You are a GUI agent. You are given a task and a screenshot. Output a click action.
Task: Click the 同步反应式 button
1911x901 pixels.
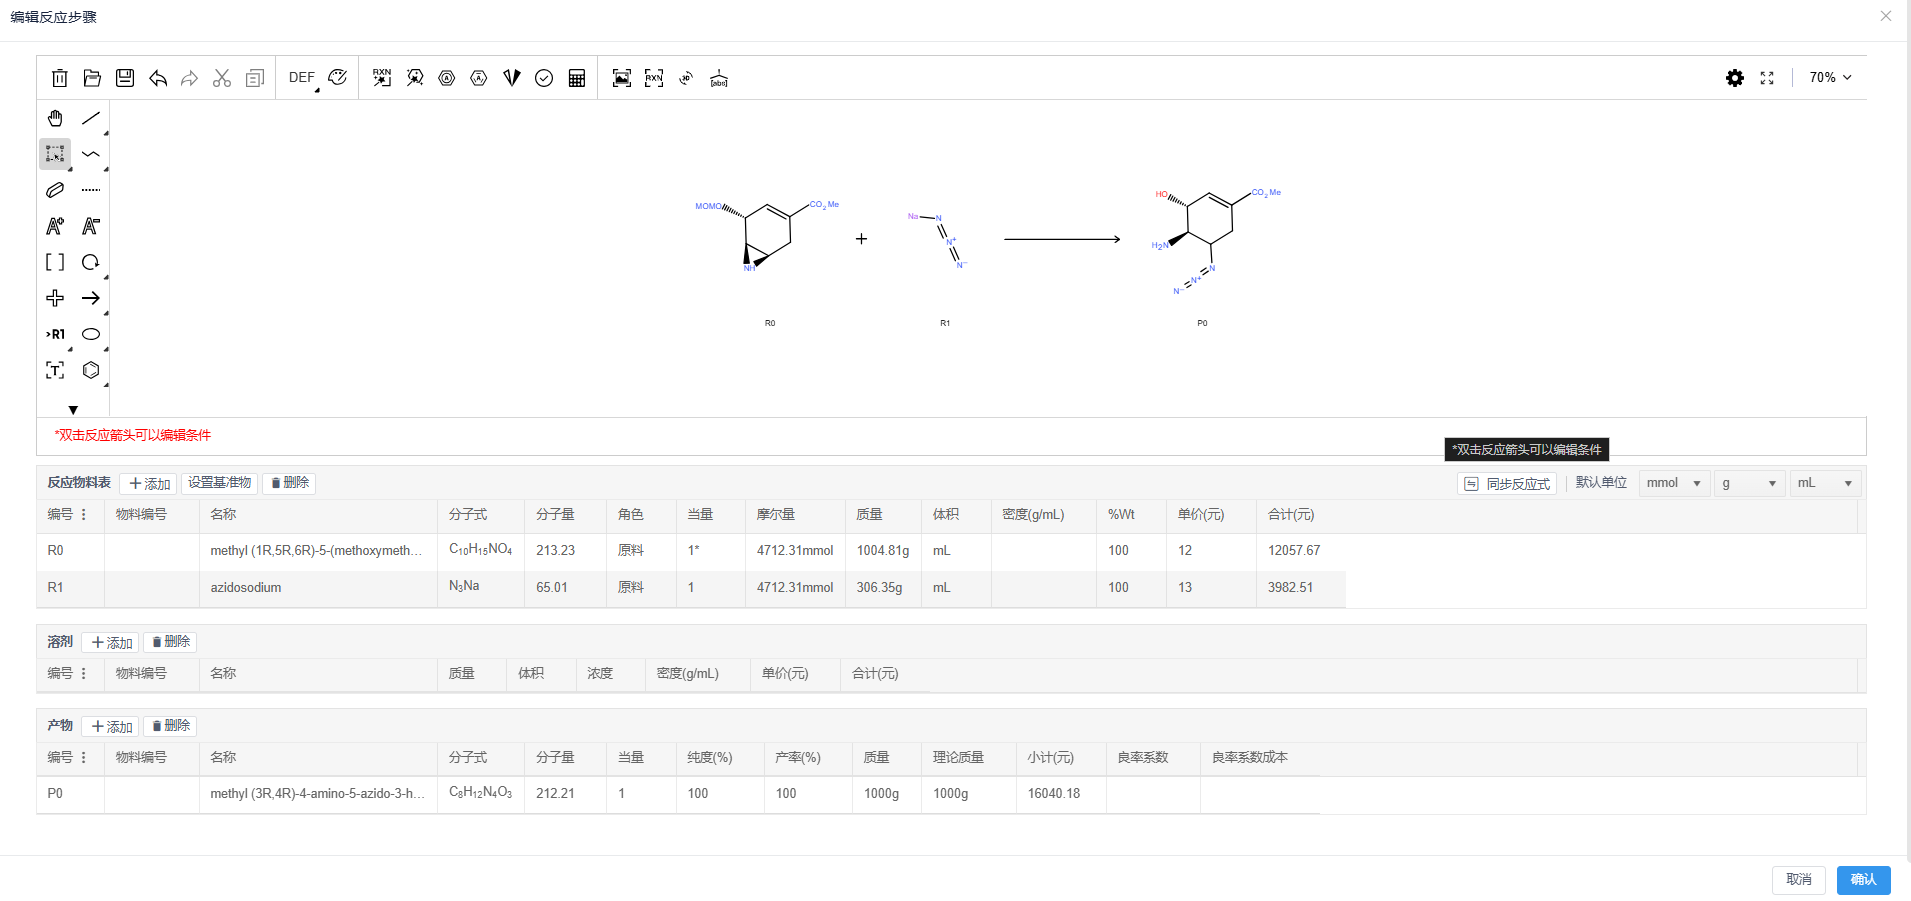(1507, 483)
